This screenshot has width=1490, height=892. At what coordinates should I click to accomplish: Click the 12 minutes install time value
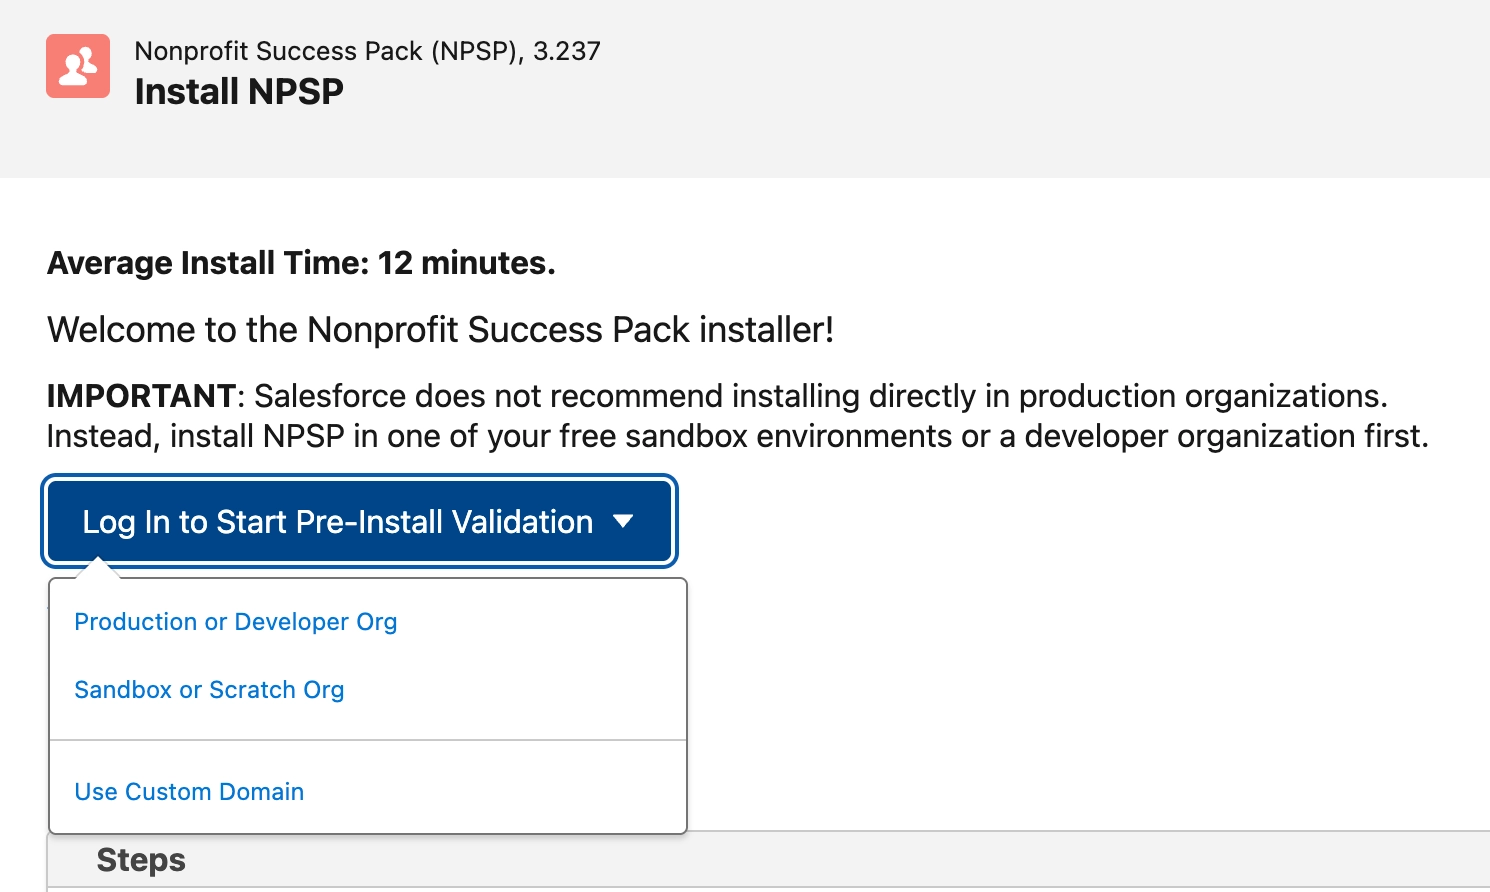coord(466,263)
